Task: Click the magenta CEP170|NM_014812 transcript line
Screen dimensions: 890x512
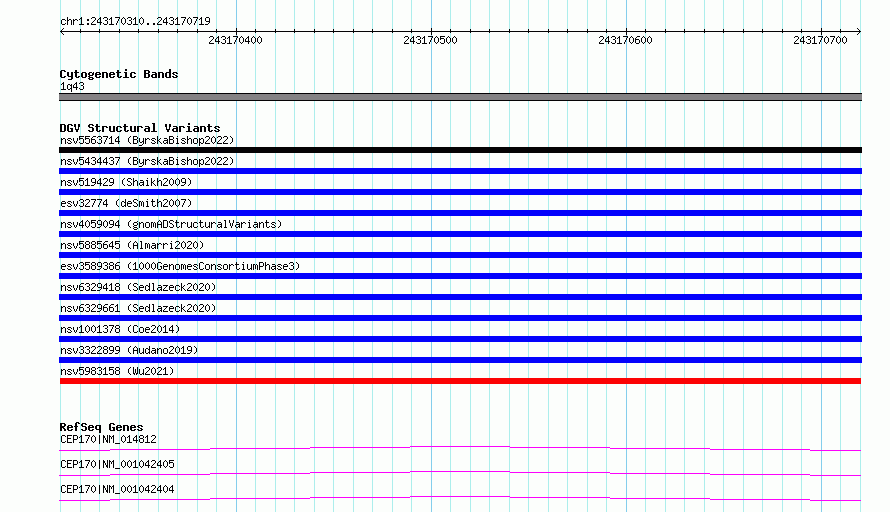Action: point(460,448)
